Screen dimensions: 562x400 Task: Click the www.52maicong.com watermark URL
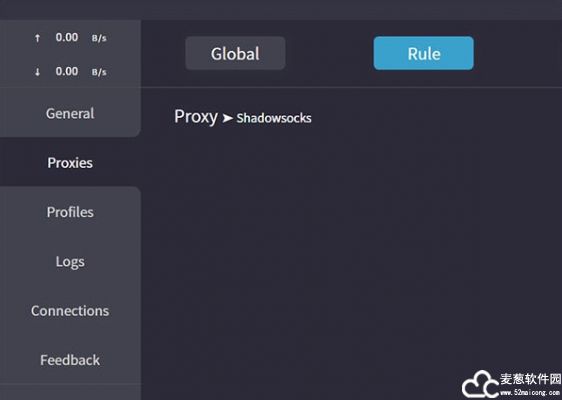(530, 392)
